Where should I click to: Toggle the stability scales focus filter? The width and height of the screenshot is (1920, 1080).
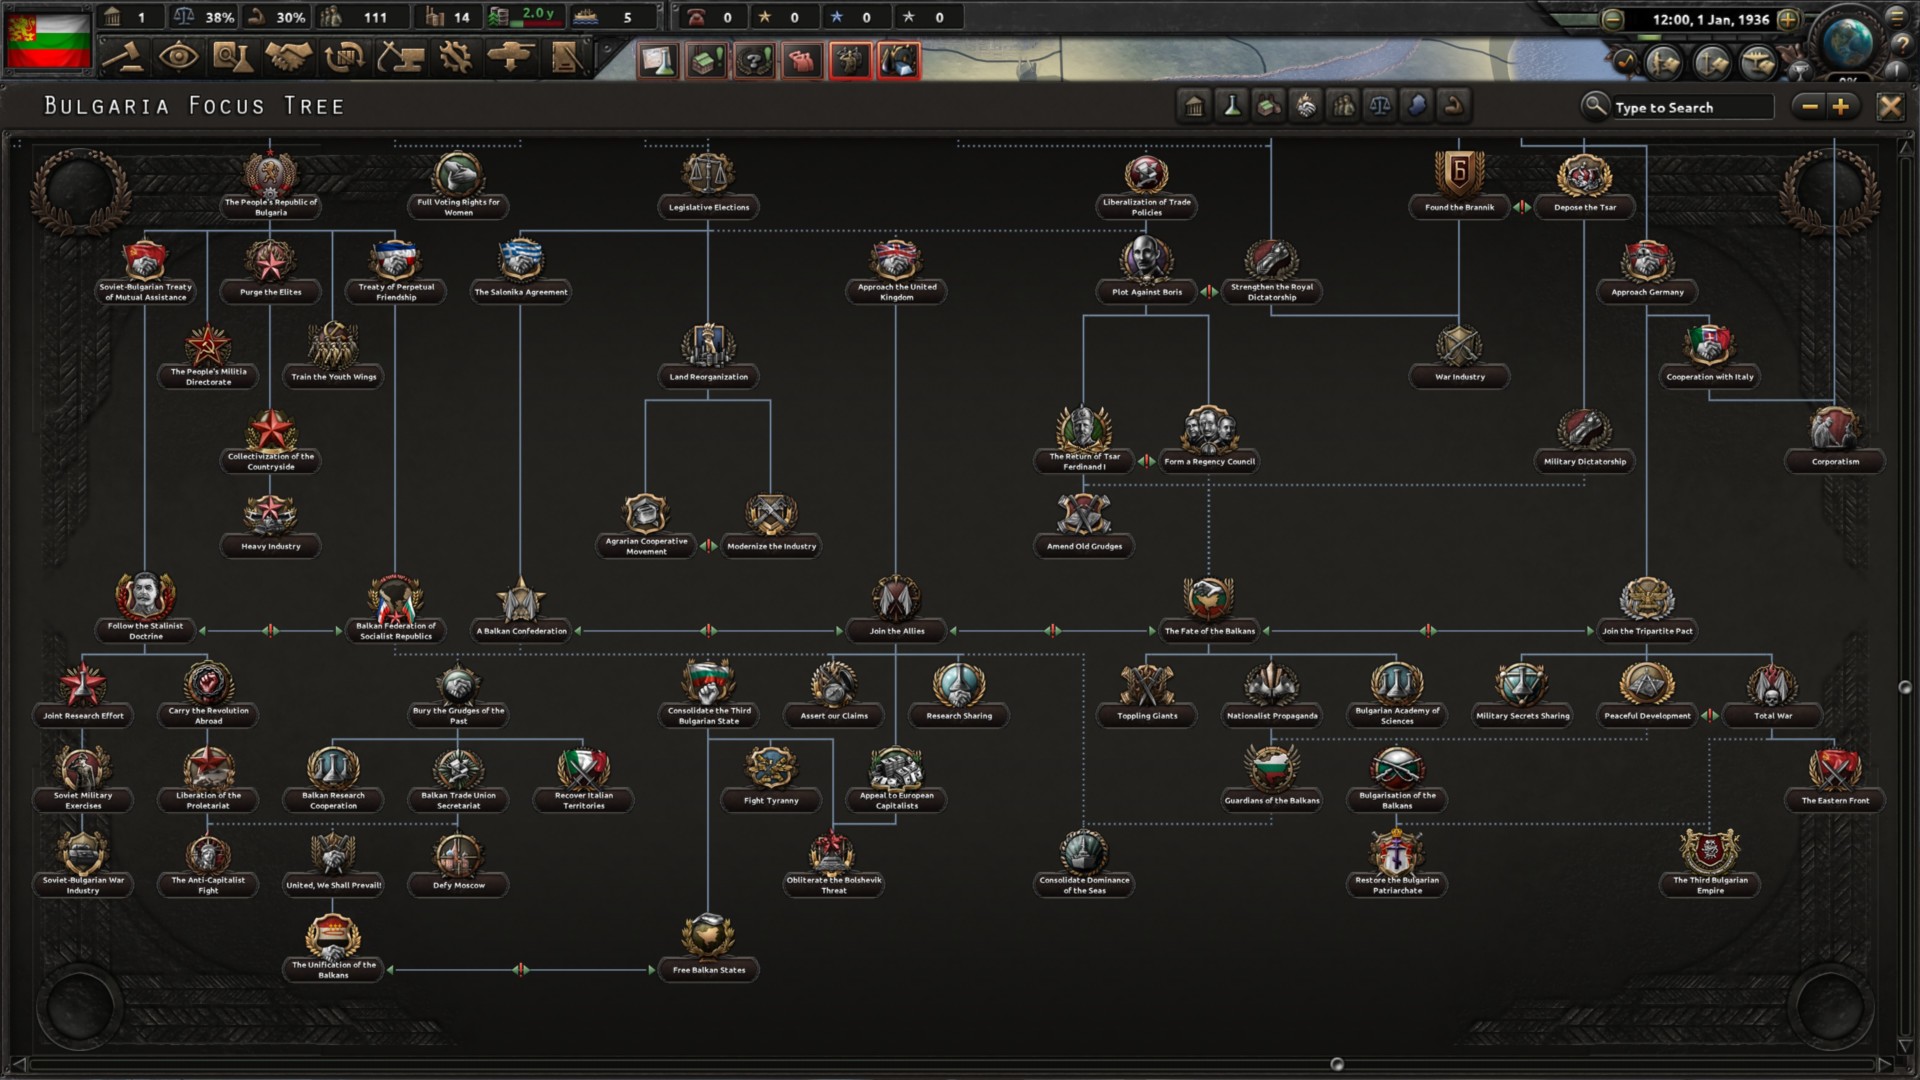tap(1380, 106)
